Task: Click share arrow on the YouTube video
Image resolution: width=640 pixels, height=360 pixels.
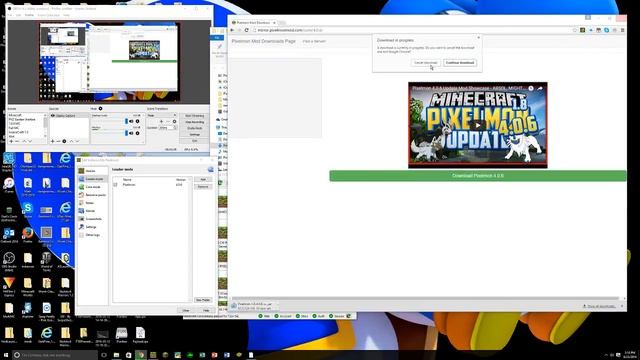Action: (540, 88)
